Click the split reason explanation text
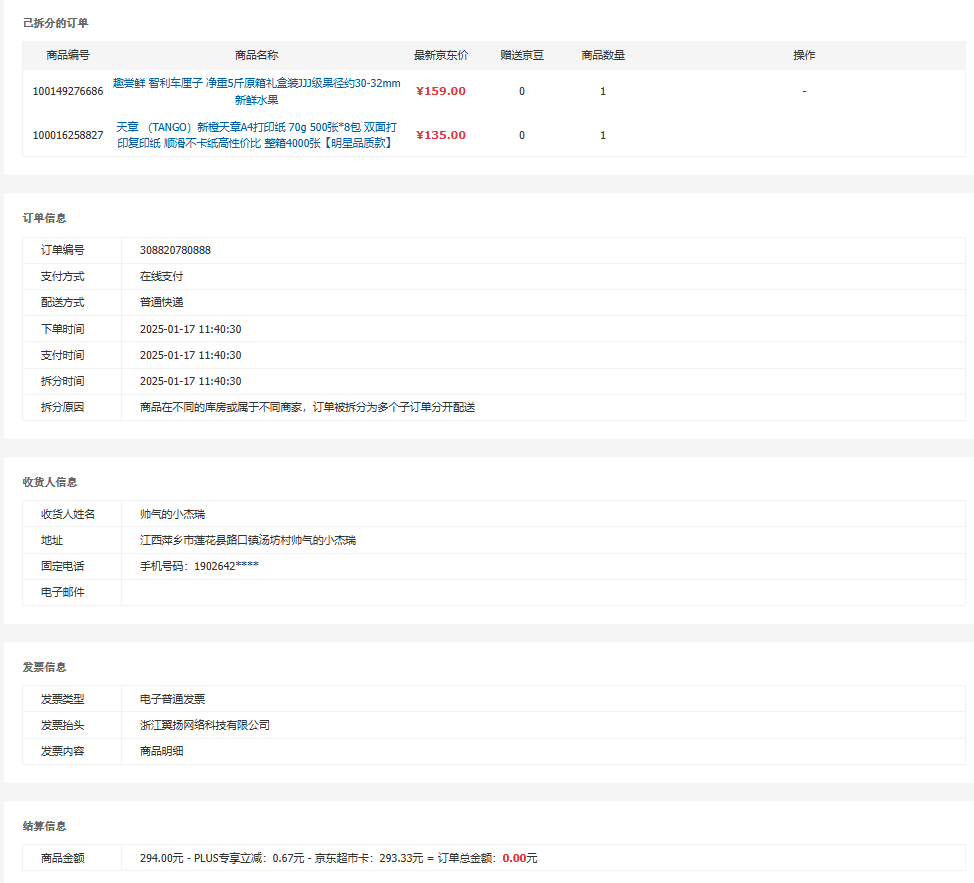974x883 pixels. coord(307,407)
